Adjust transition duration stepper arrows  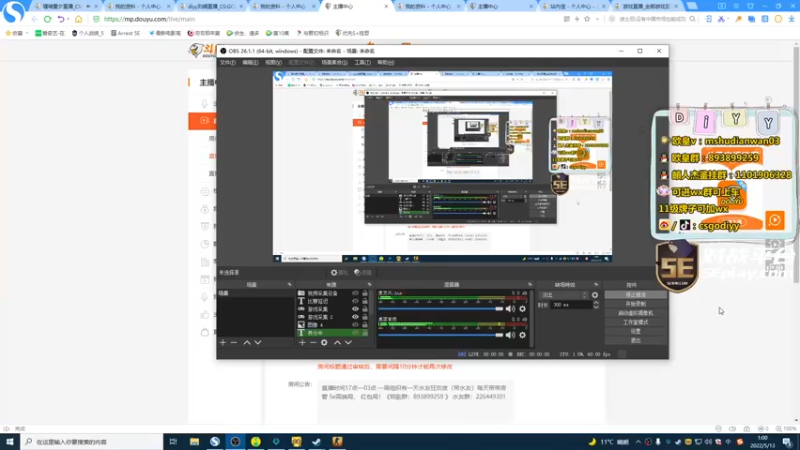click(x=595, y=305)
